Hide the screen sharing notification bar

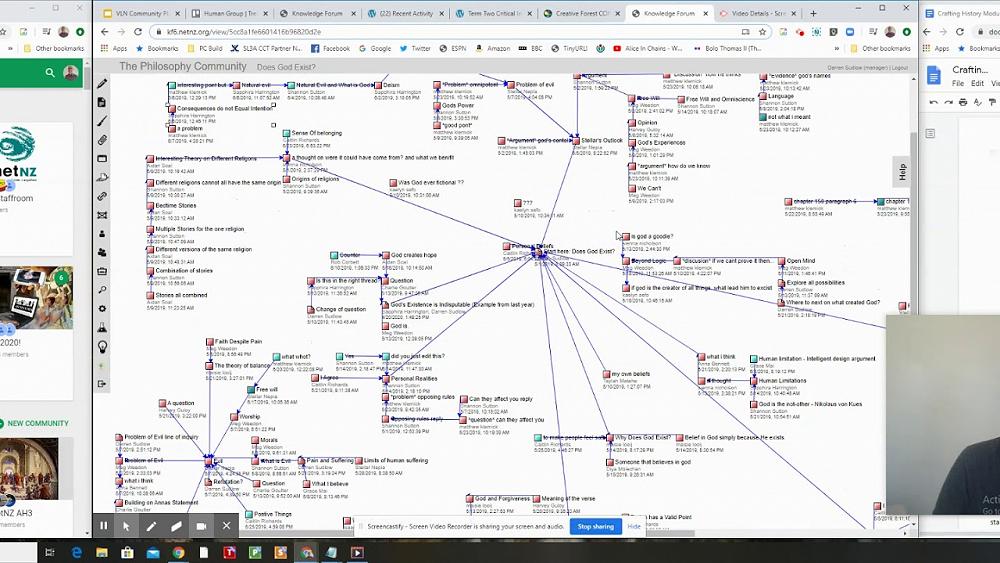[x=634, y=526]
